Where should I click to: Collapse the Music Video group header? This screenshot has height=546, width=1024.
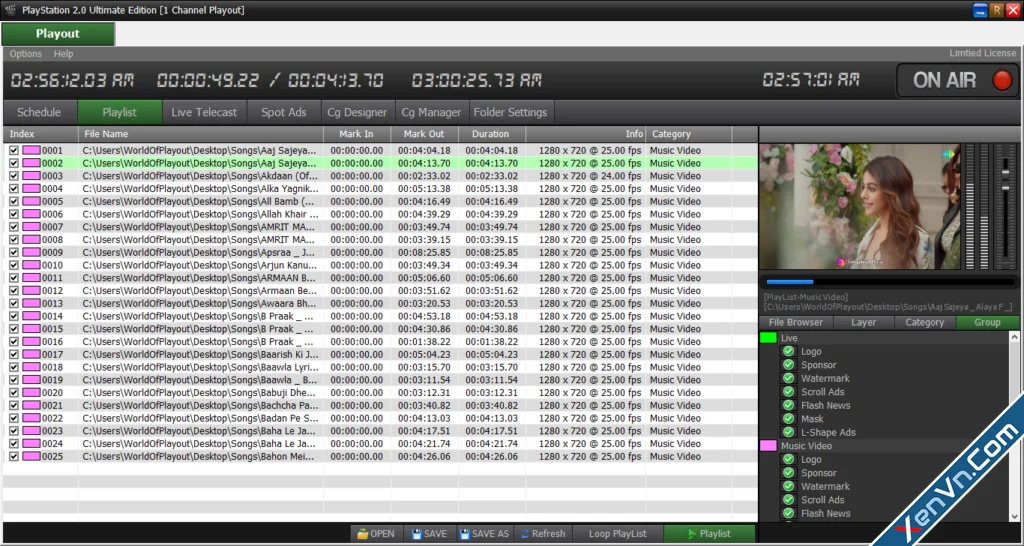[x=884, y=445]
